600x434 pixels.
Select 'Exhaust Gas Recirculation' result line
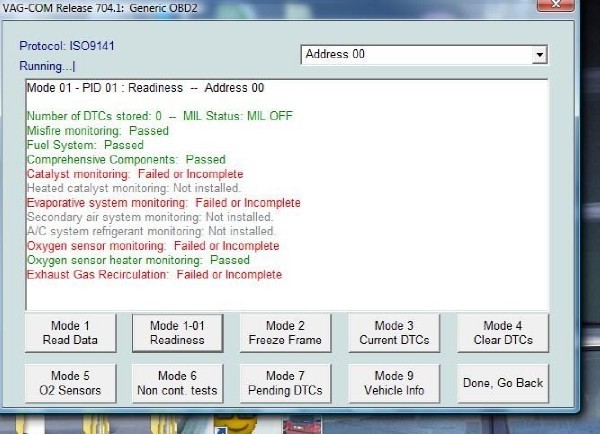[x=155, y=274]
